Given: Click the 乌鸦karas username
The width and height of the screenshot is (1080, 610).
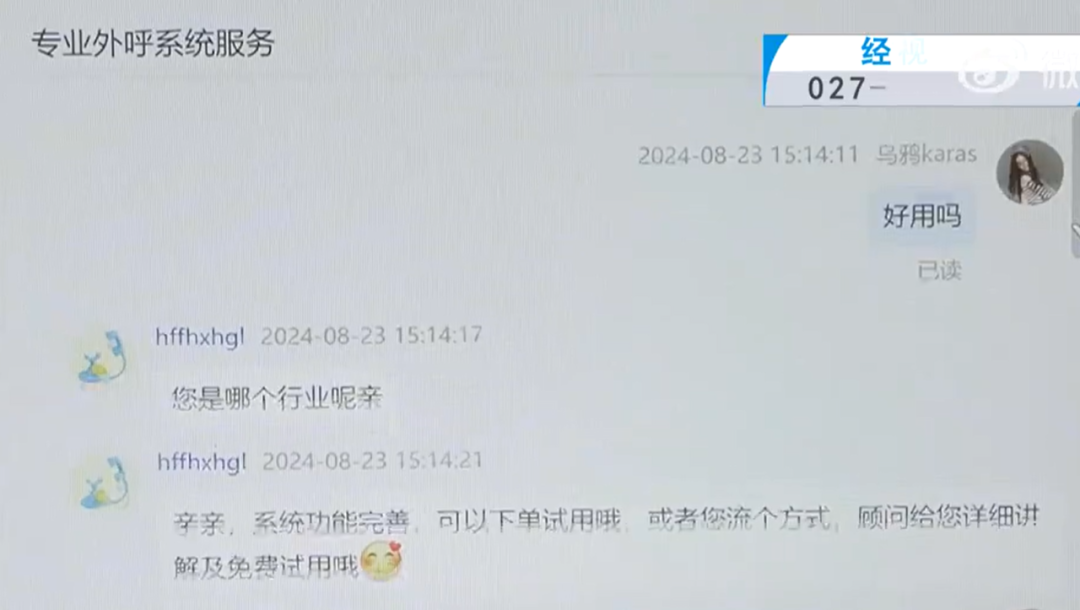Looking at the screenshot, I should 926,154.
